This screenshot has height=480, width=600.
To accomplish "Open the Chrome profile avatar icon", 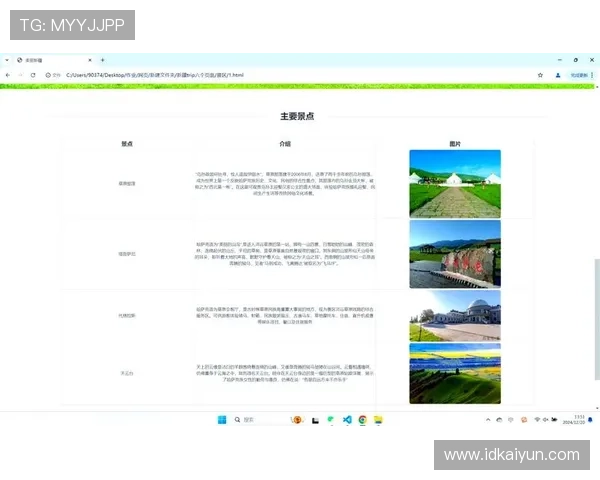I will pos(558,75).
